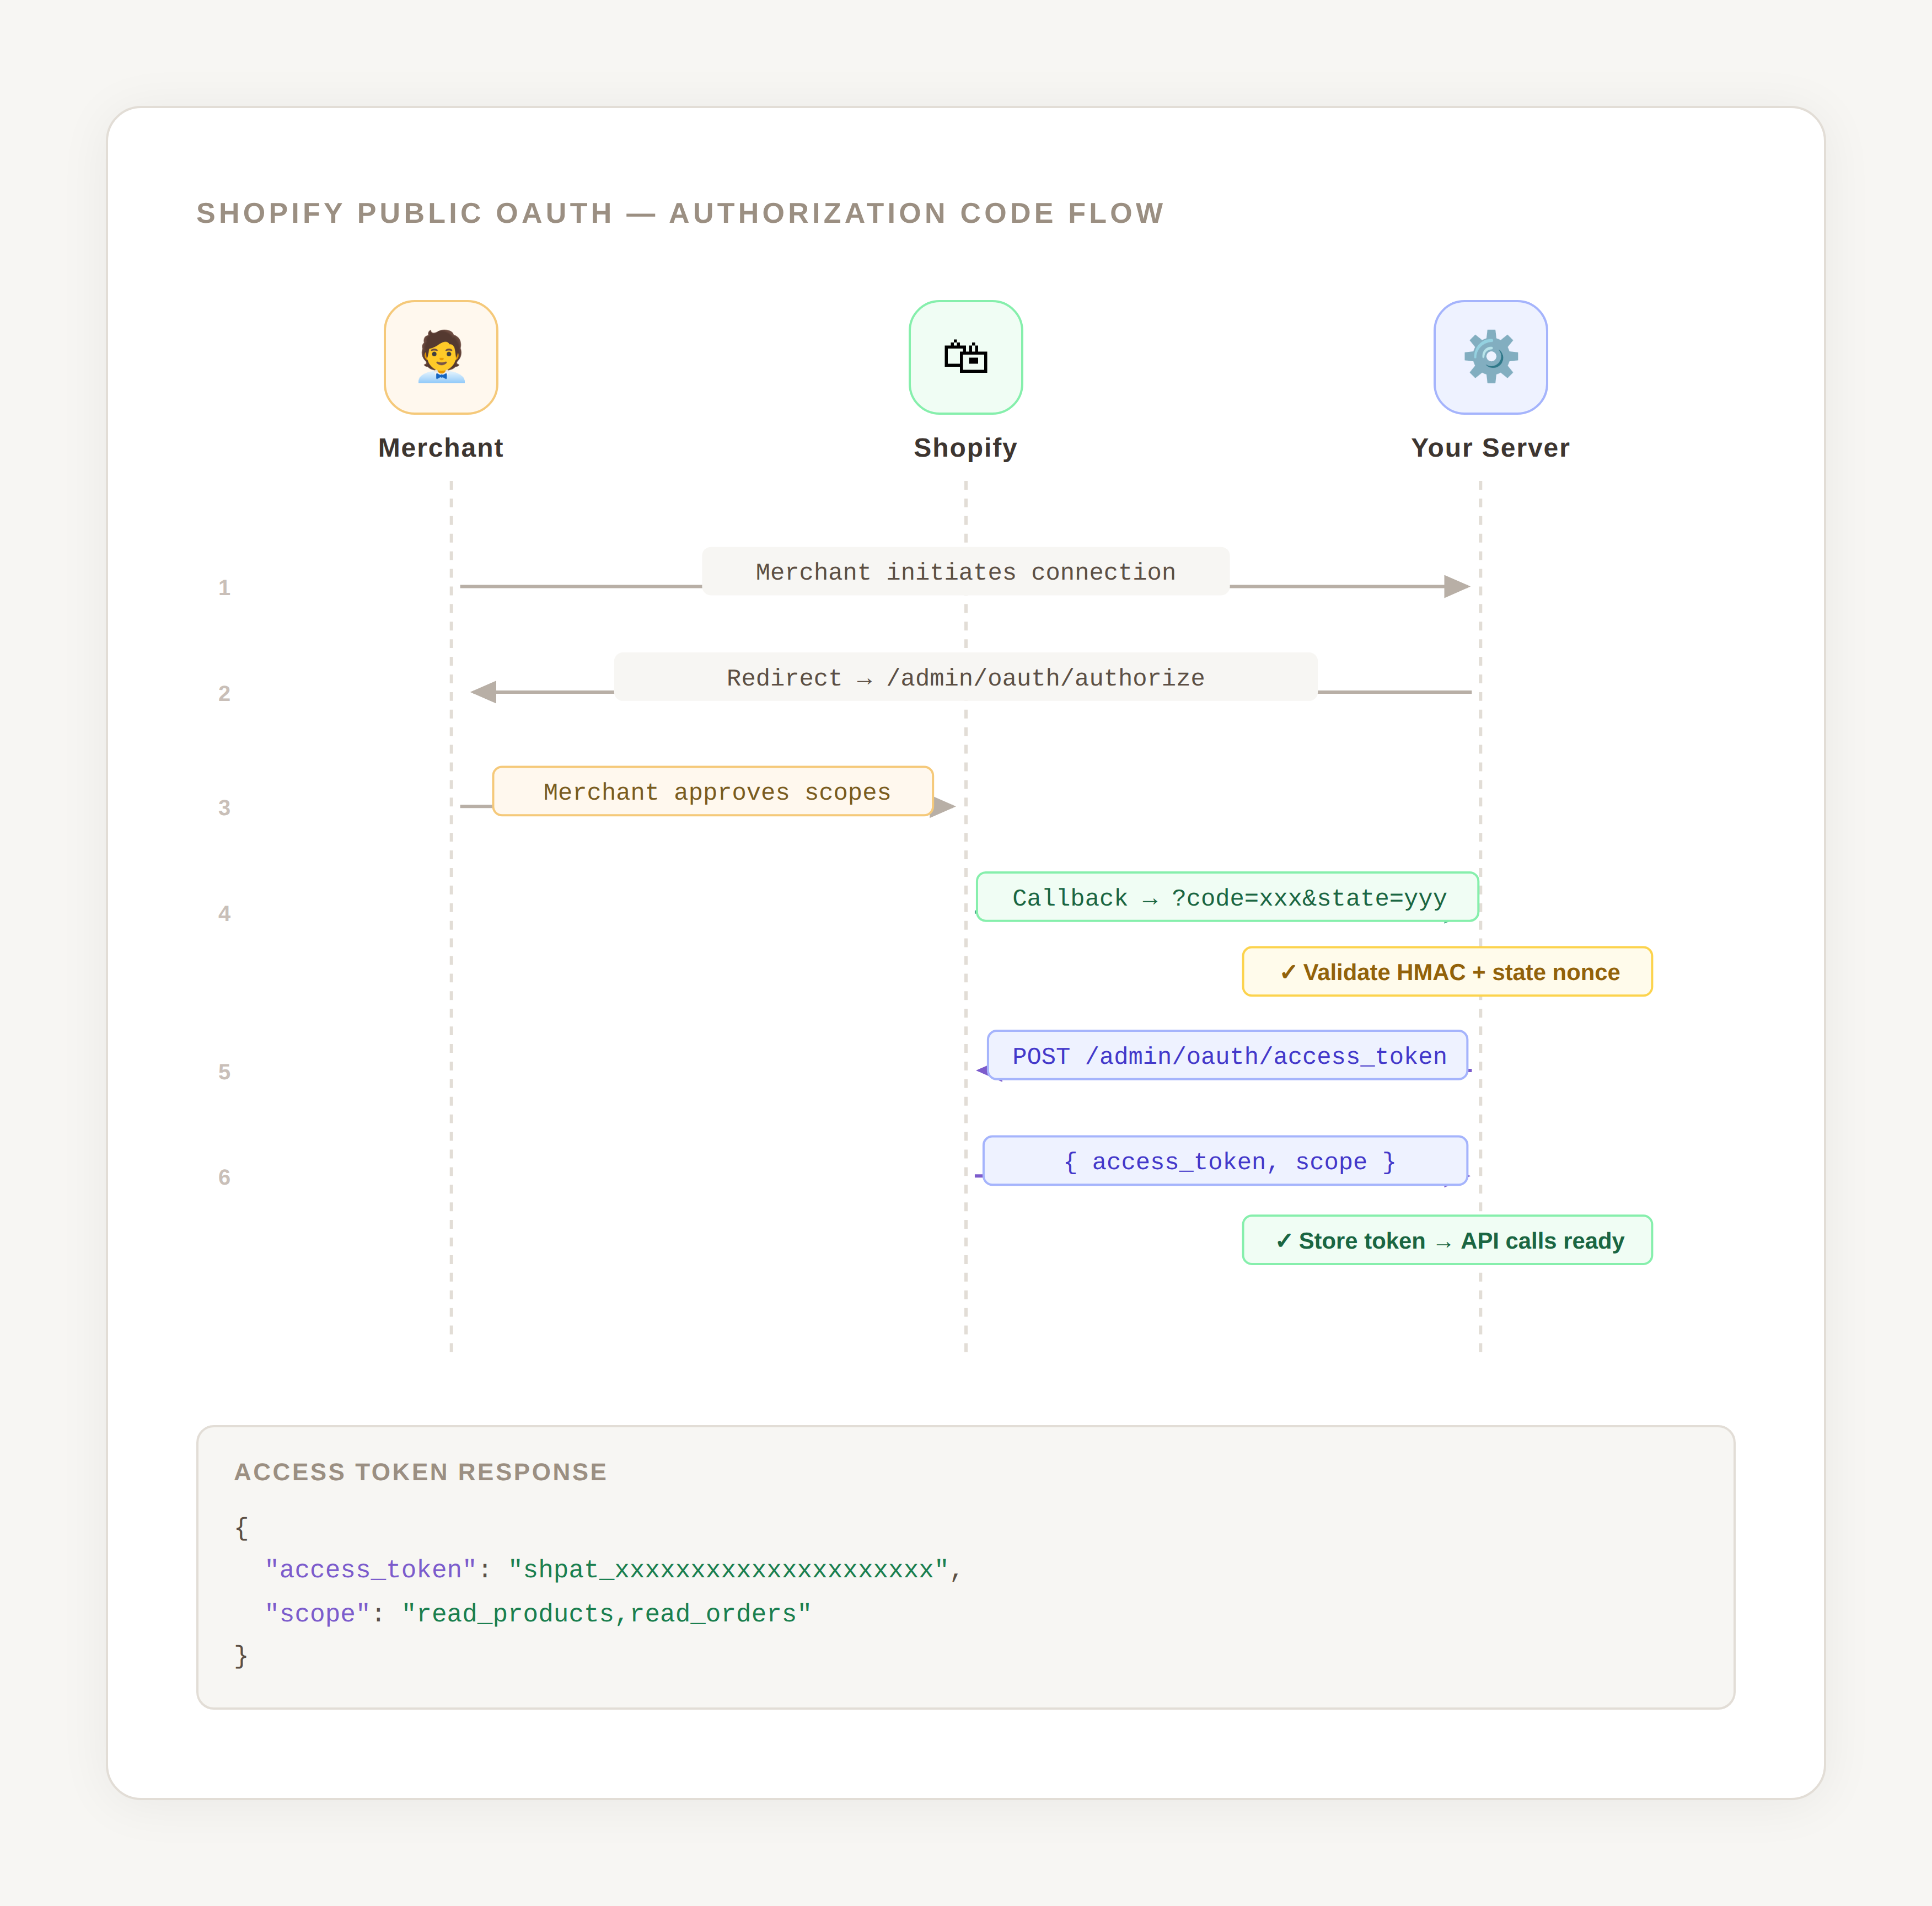The width and height of the screenshot is (1932, 1906).
Task: Click the Validate HMAC + state nonce note
Action: tap(1447, 972)
